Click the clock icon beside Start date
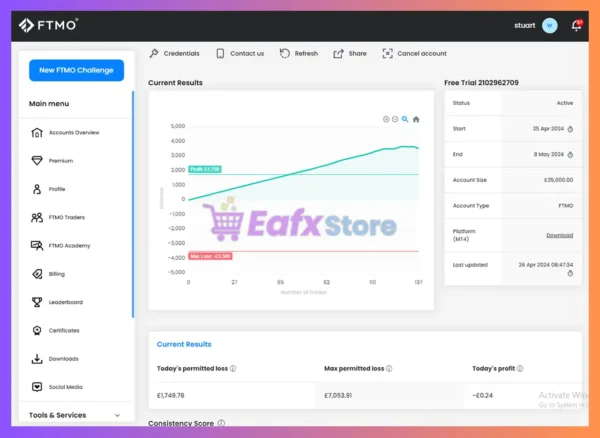Viewport: 600px width, 438px height. coord(570,129)
